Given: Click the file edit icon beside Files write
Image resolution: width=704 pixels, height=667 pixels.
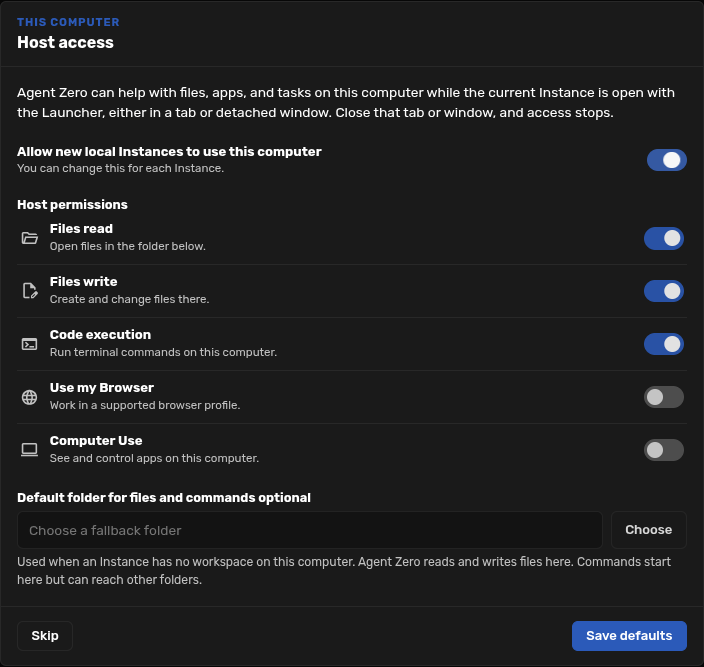Looking at the screenshot, I should (x=30, y=291).
